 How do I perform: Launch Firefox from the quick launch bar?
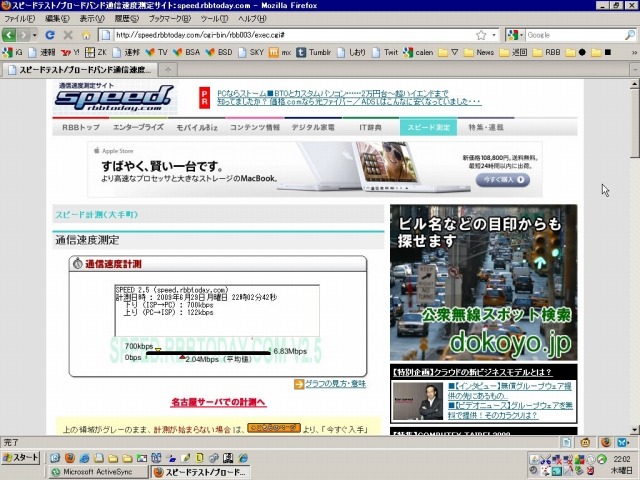tap(70, 458)
